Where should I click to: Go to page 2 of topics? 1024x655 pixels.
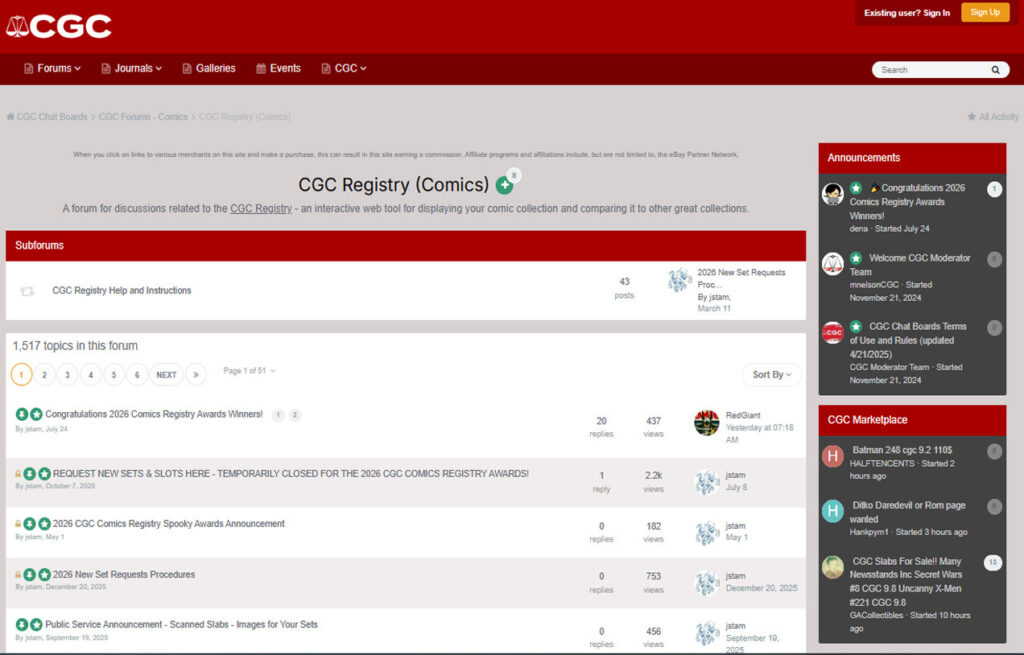[x=44, y=375]
